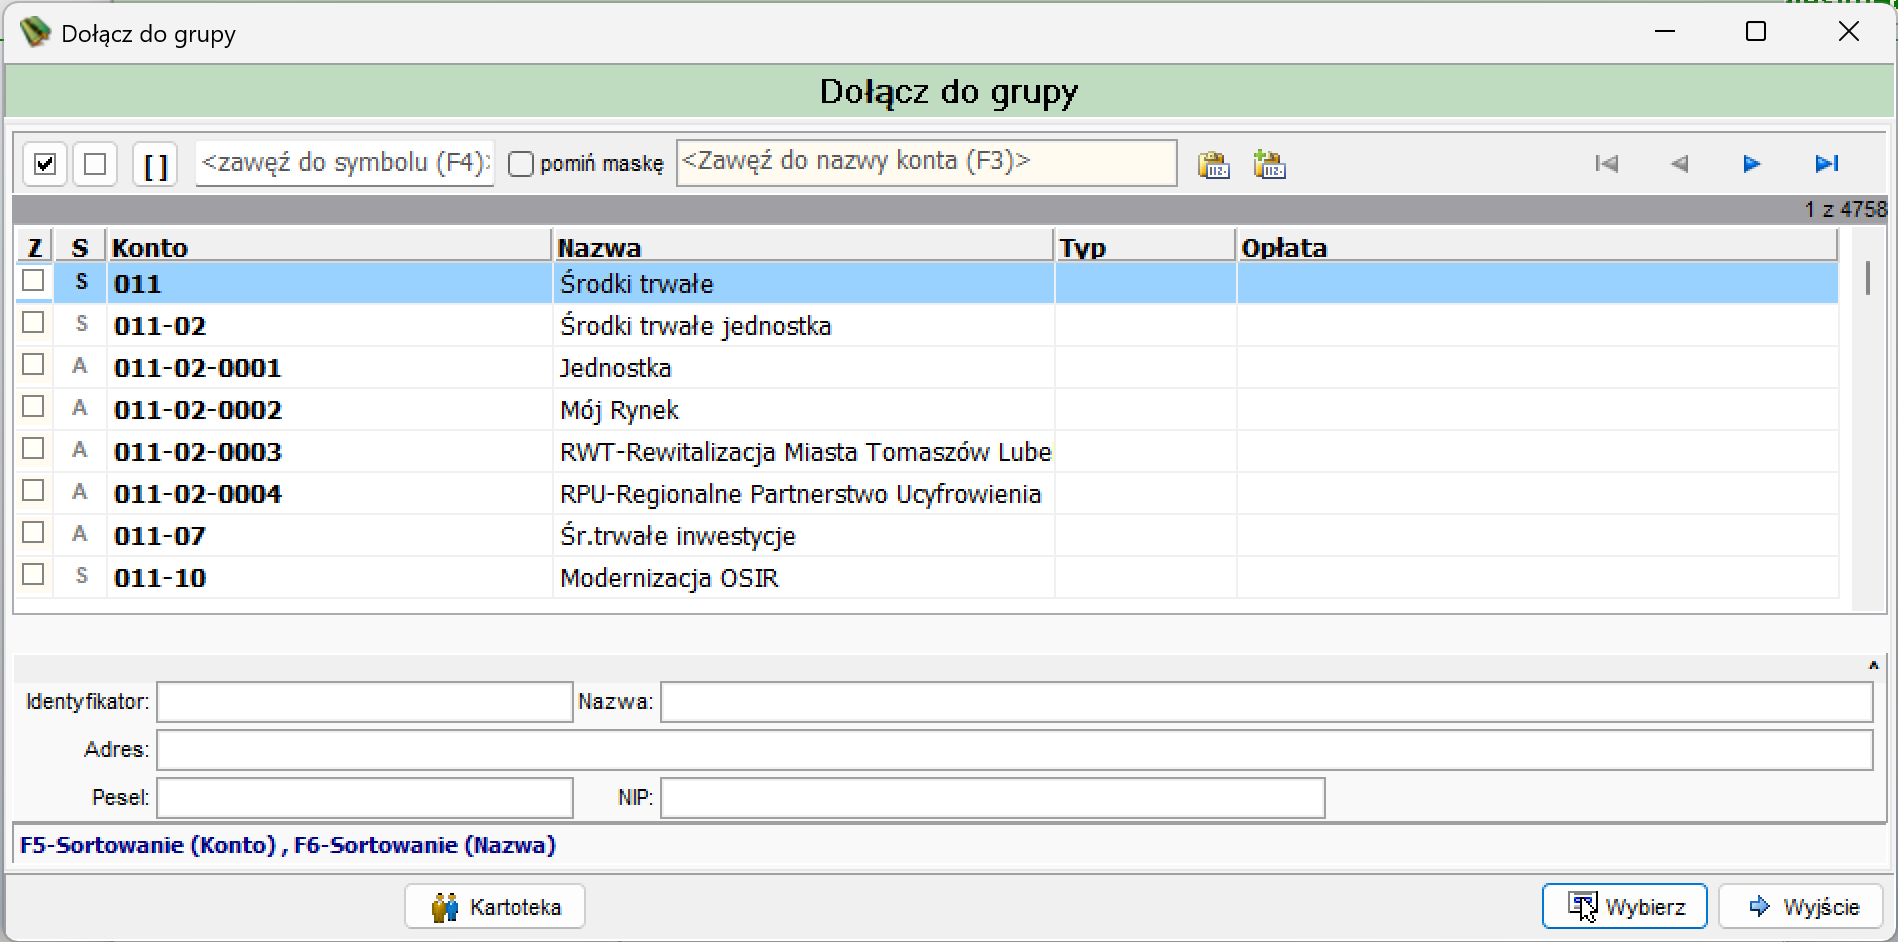Click the select-all checked box icon
This screenshot has width=1898, height=942.
click(45, 164)
